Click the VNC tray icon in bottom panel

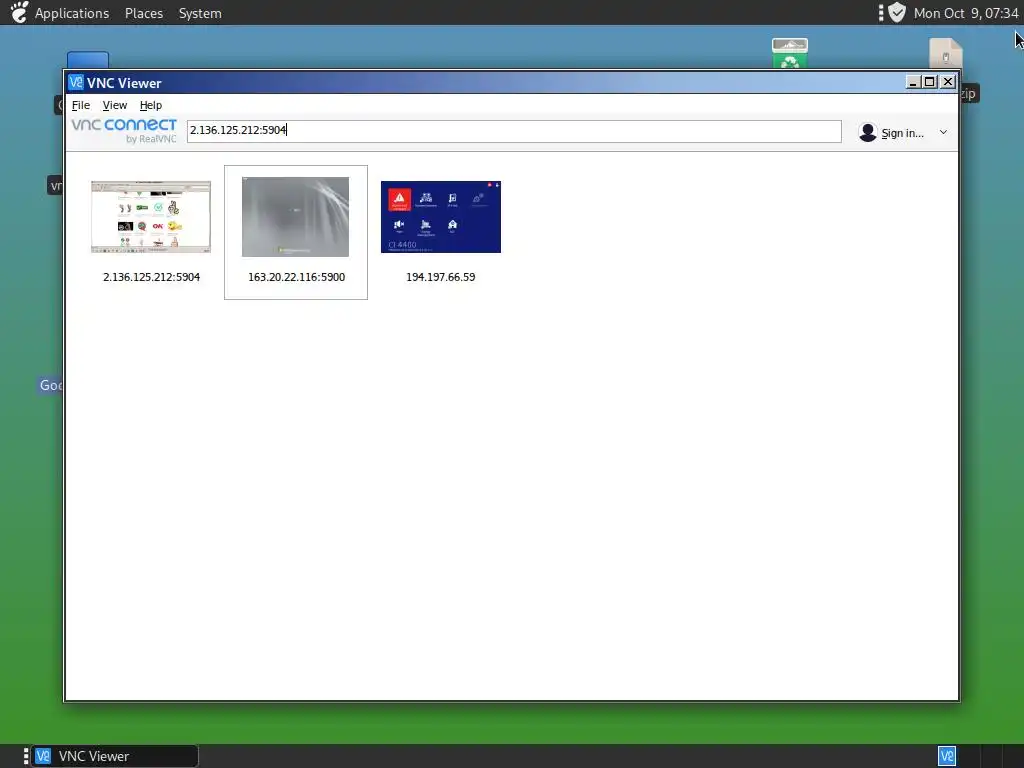pos(947,756)
